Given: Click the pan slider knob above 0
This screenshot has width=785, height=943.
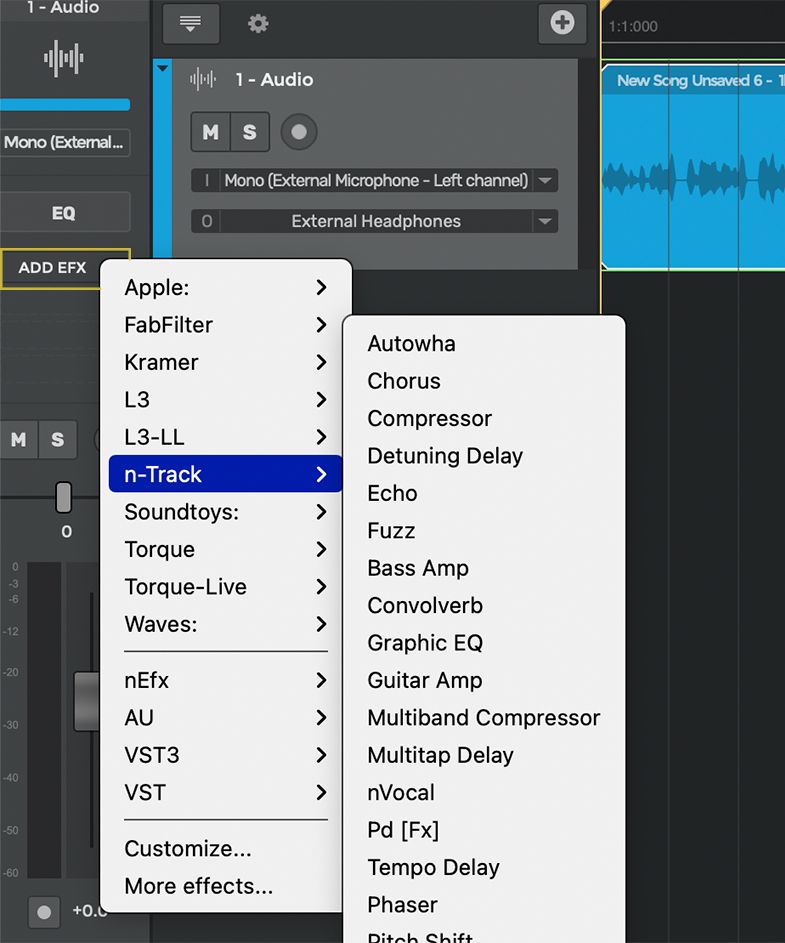Looking at the screenshot, I should click(64, 497).
